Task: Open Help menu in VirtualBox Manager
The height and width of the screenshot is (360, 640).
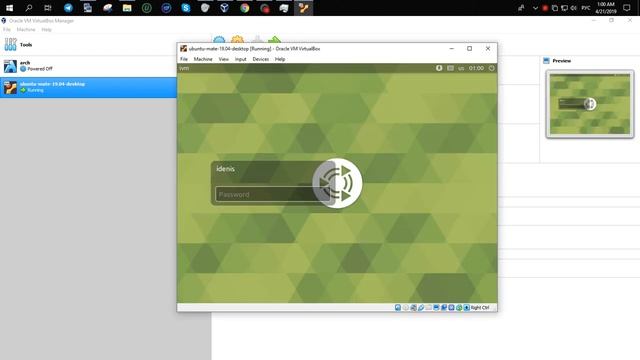Action: point(47,29)
